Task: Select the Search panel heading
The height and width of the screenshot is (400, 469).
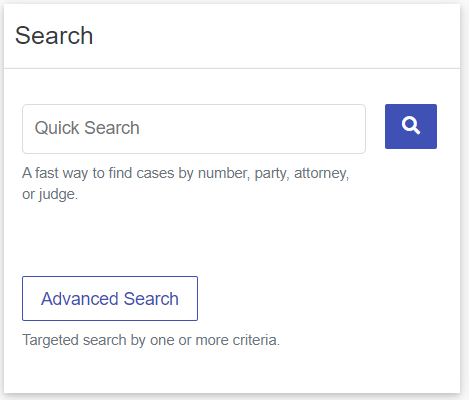Action: click(x=54, y=35)
